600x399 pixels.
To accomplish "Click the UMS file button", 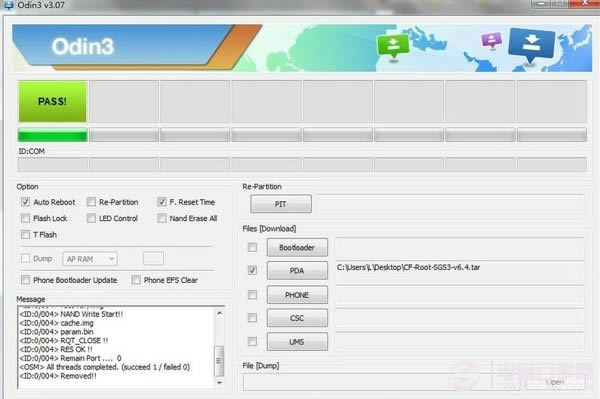I will tap(297, 341).
